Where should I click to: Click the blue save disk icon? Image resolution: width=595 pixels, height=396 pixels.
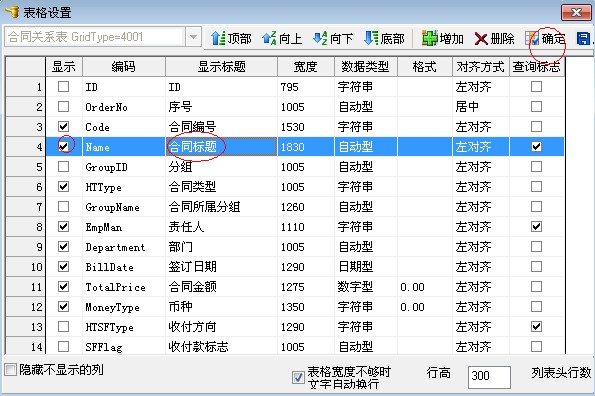583,38
